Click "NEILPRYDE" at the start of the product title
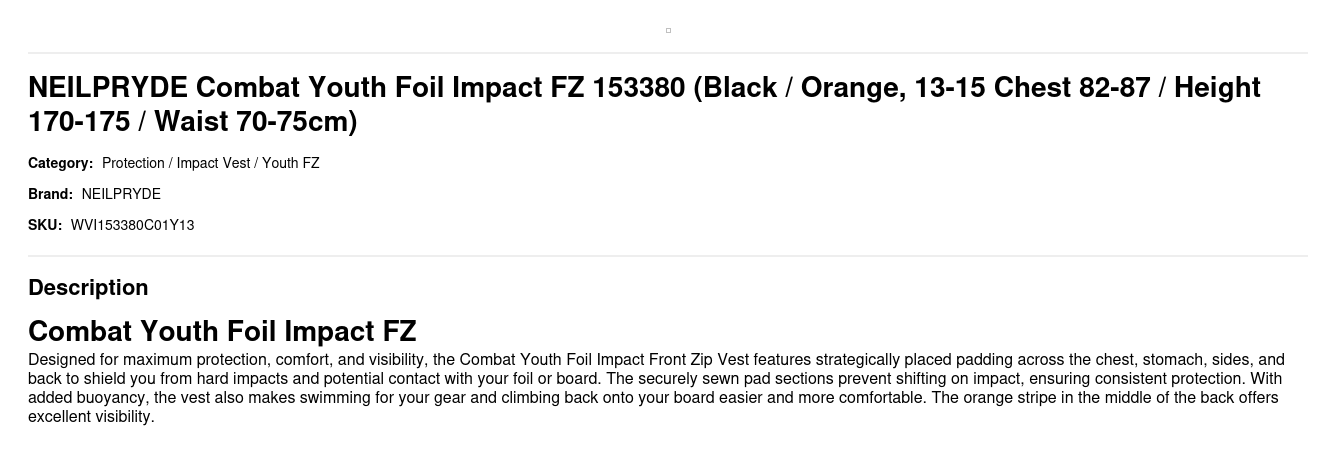Screen dimensions: 1328x456 (x=107, y=88)
